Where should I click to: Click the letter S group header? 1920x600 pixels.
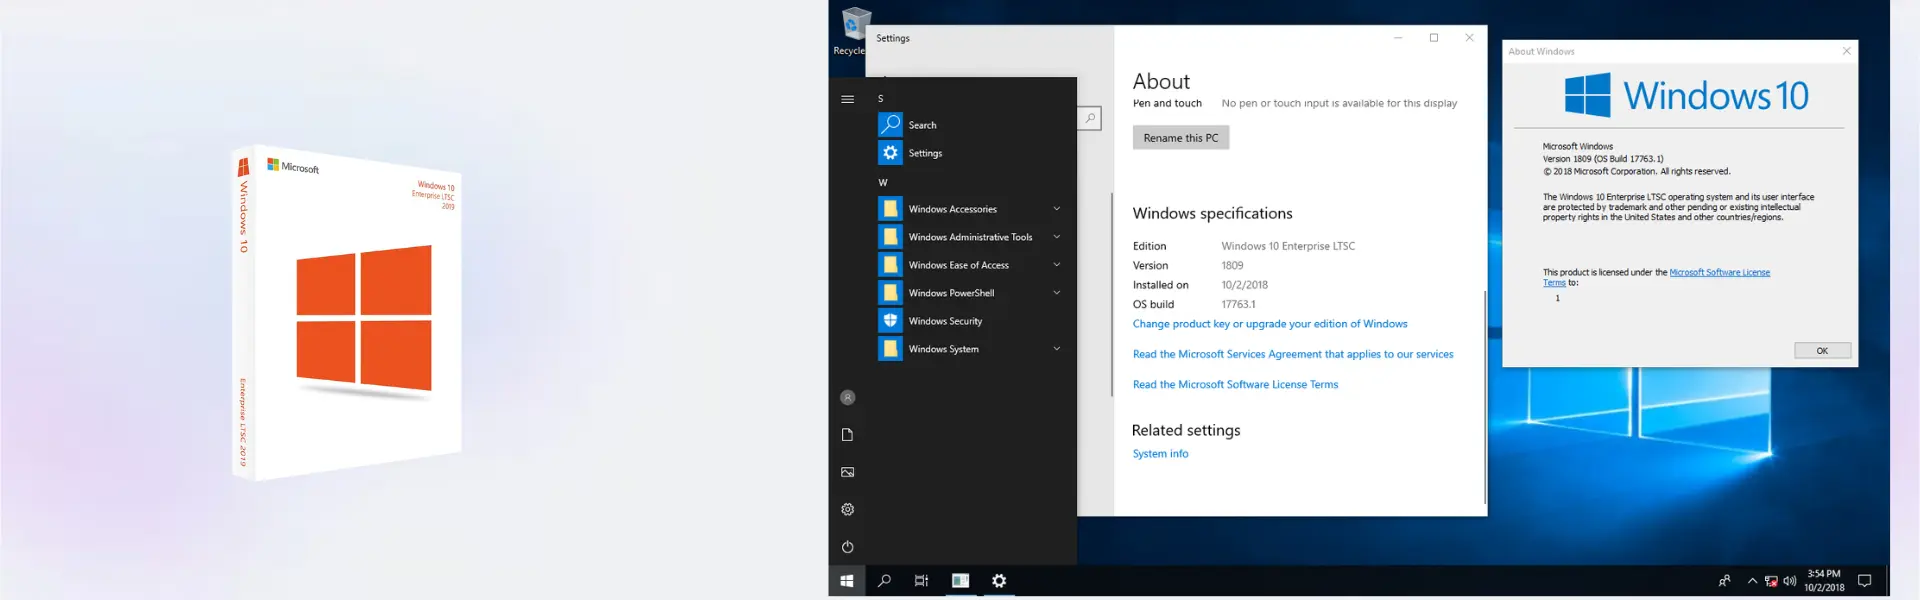tap(881, 99)
